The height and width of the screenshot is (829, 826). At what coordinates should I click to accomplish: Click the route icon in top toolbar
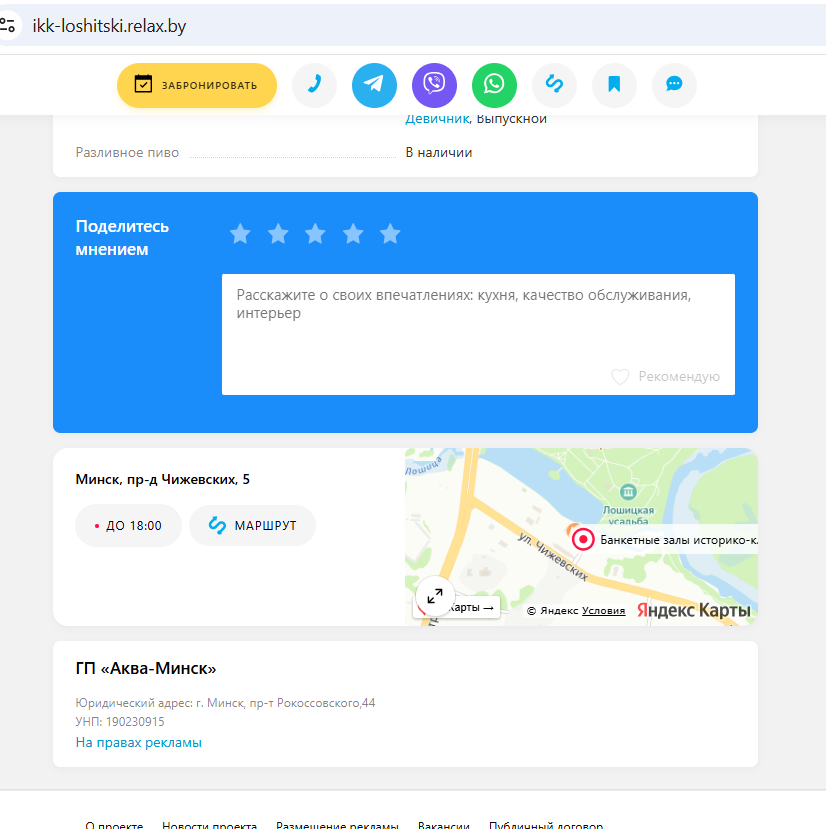554,85
